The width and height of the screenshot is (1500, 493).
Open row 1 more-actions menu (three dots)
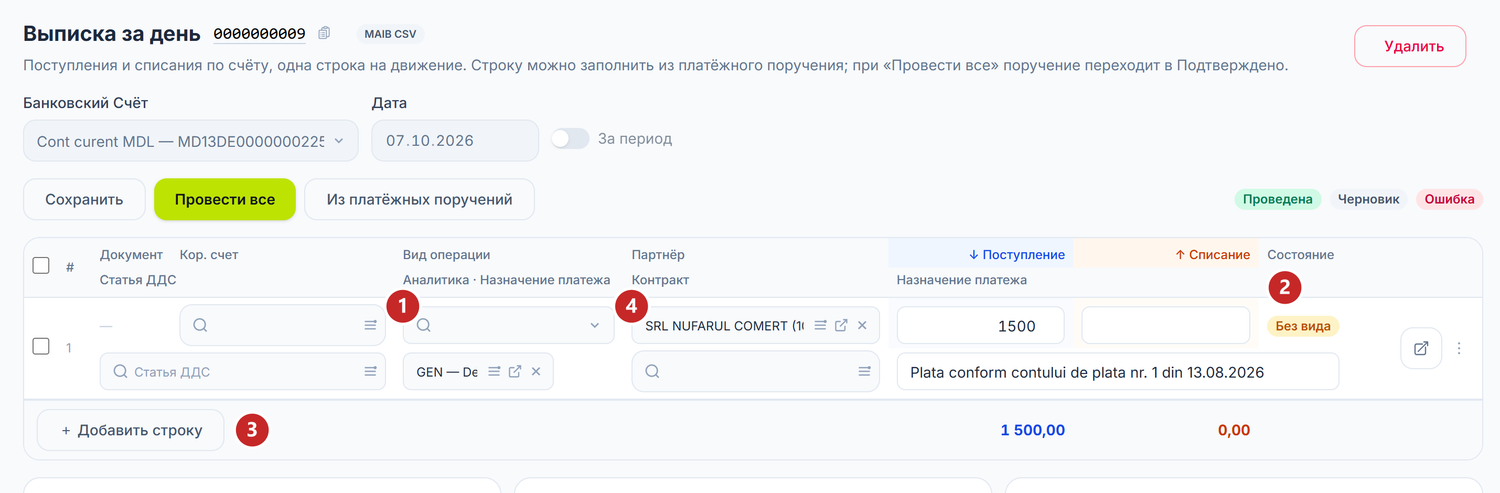[x=1459, y=348]
